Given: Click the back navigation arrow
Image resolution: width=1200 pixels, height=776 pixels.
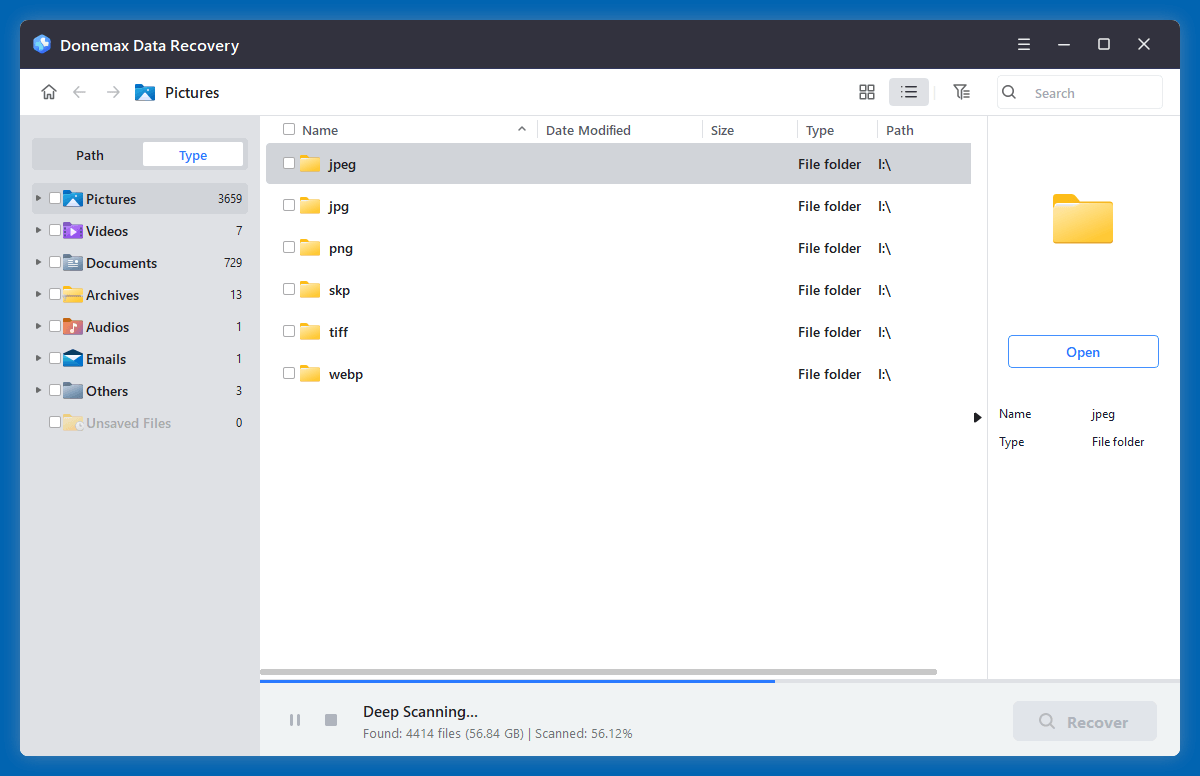Looking at the screenshot, I should [x=79, y=91].
